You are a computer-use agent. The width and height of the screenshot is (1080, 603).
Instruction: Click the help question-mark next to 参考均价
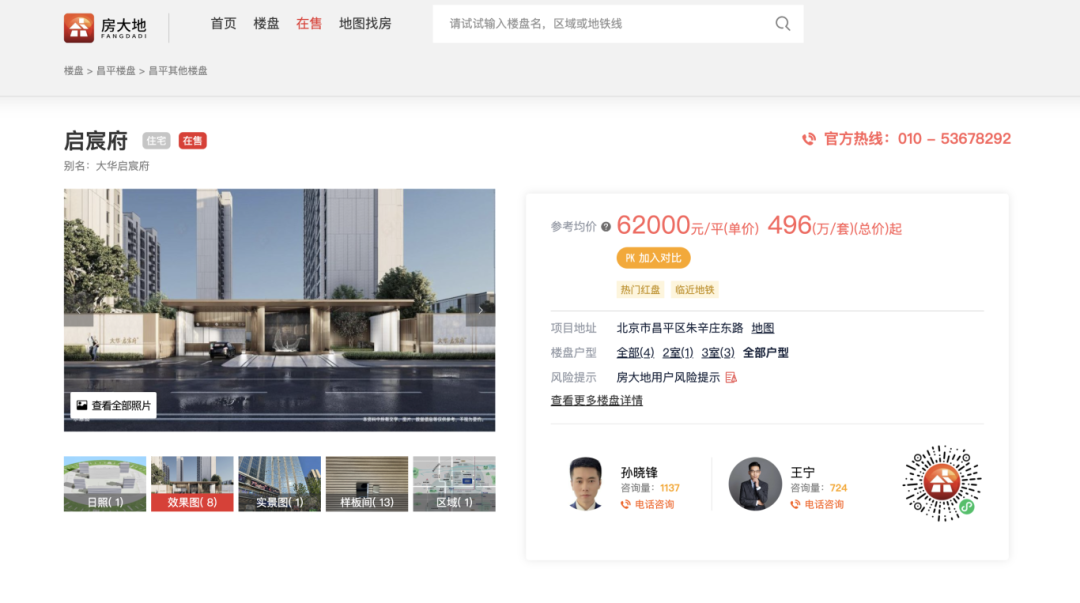pyautogui.click(x=608, y=227)
